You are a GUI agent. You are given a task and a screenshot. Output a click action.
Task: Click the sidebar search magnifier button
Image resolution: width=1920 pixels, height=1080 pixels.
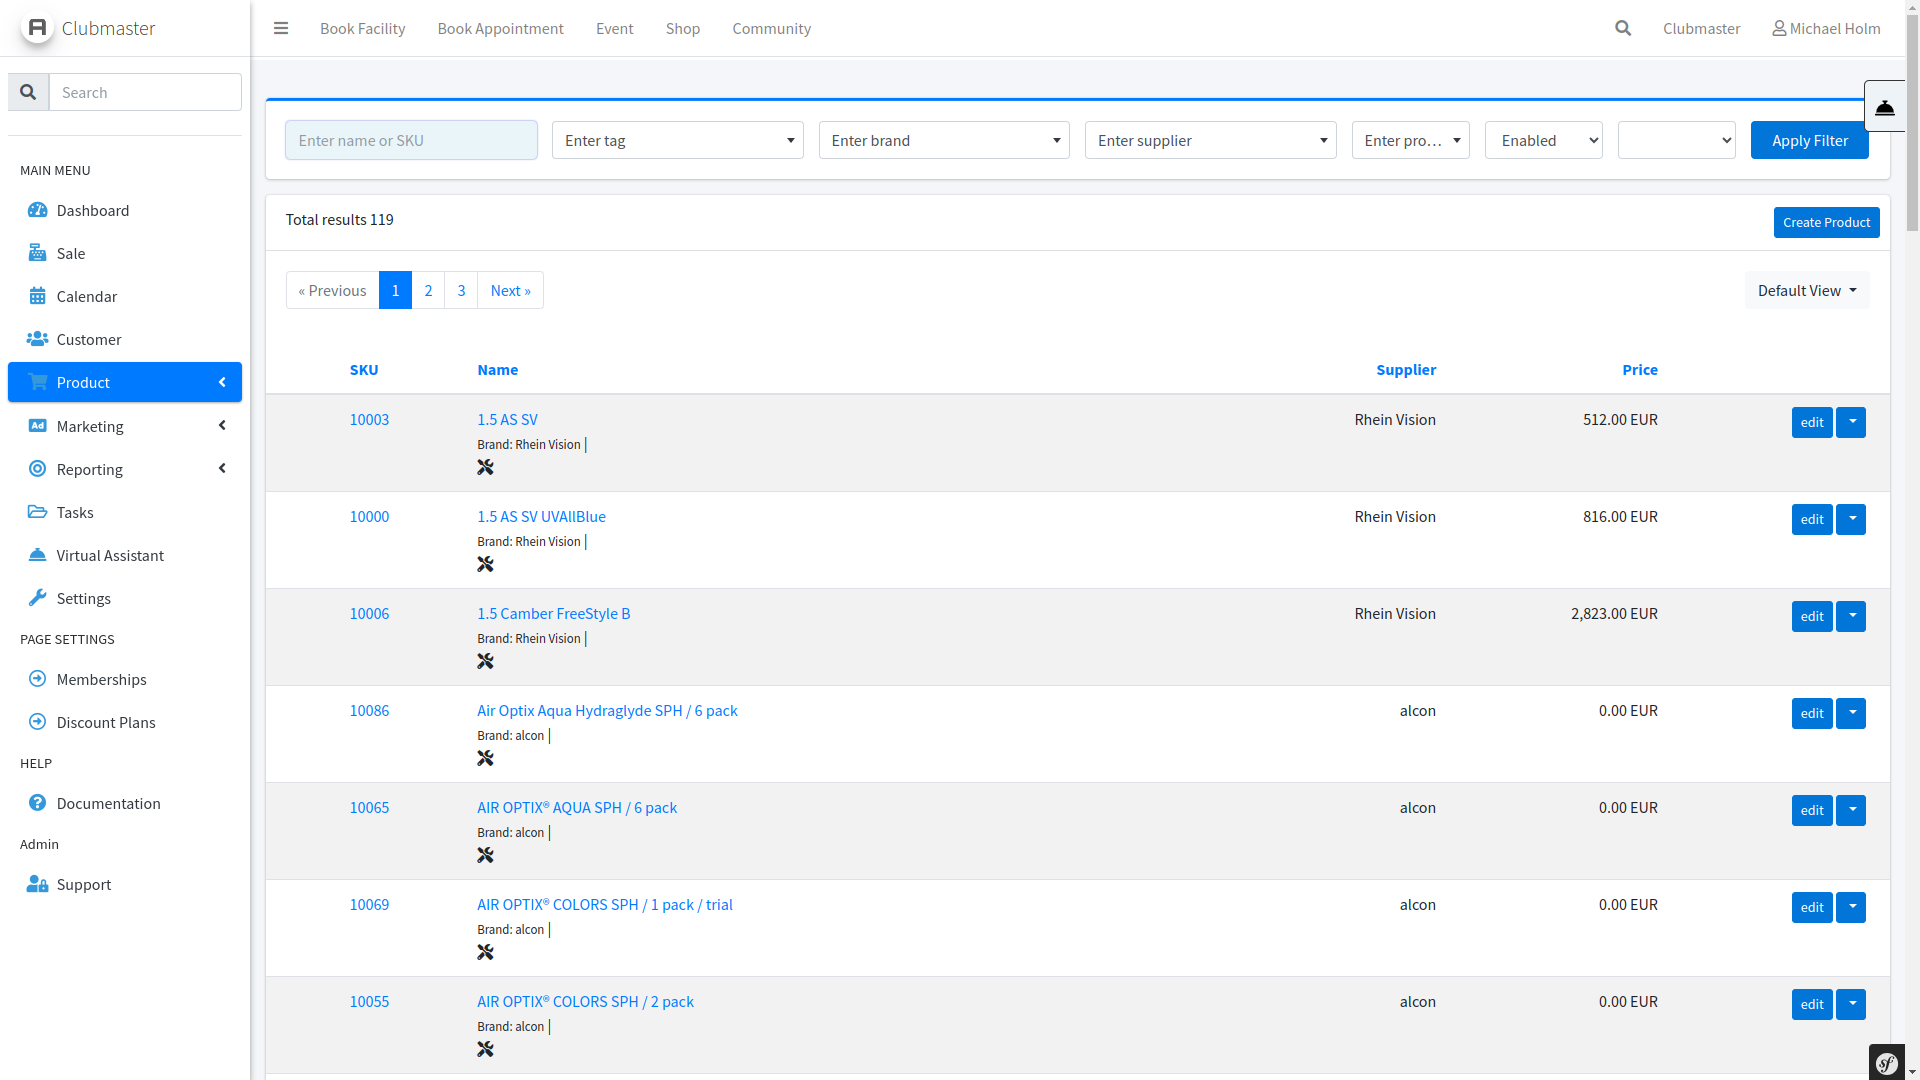tap(28, 92)
